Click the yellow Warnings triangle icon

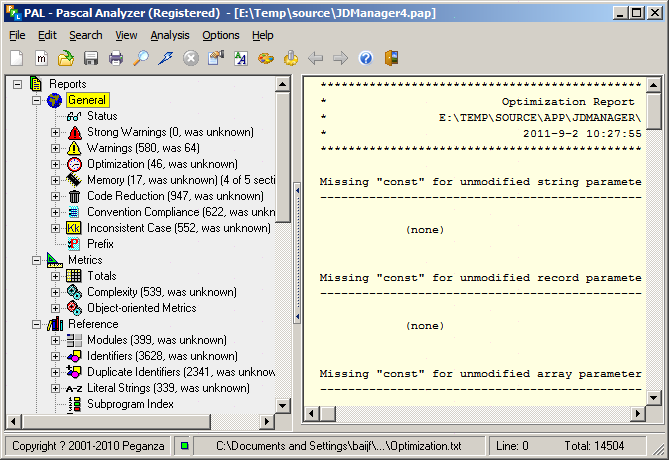pos(74,148)
